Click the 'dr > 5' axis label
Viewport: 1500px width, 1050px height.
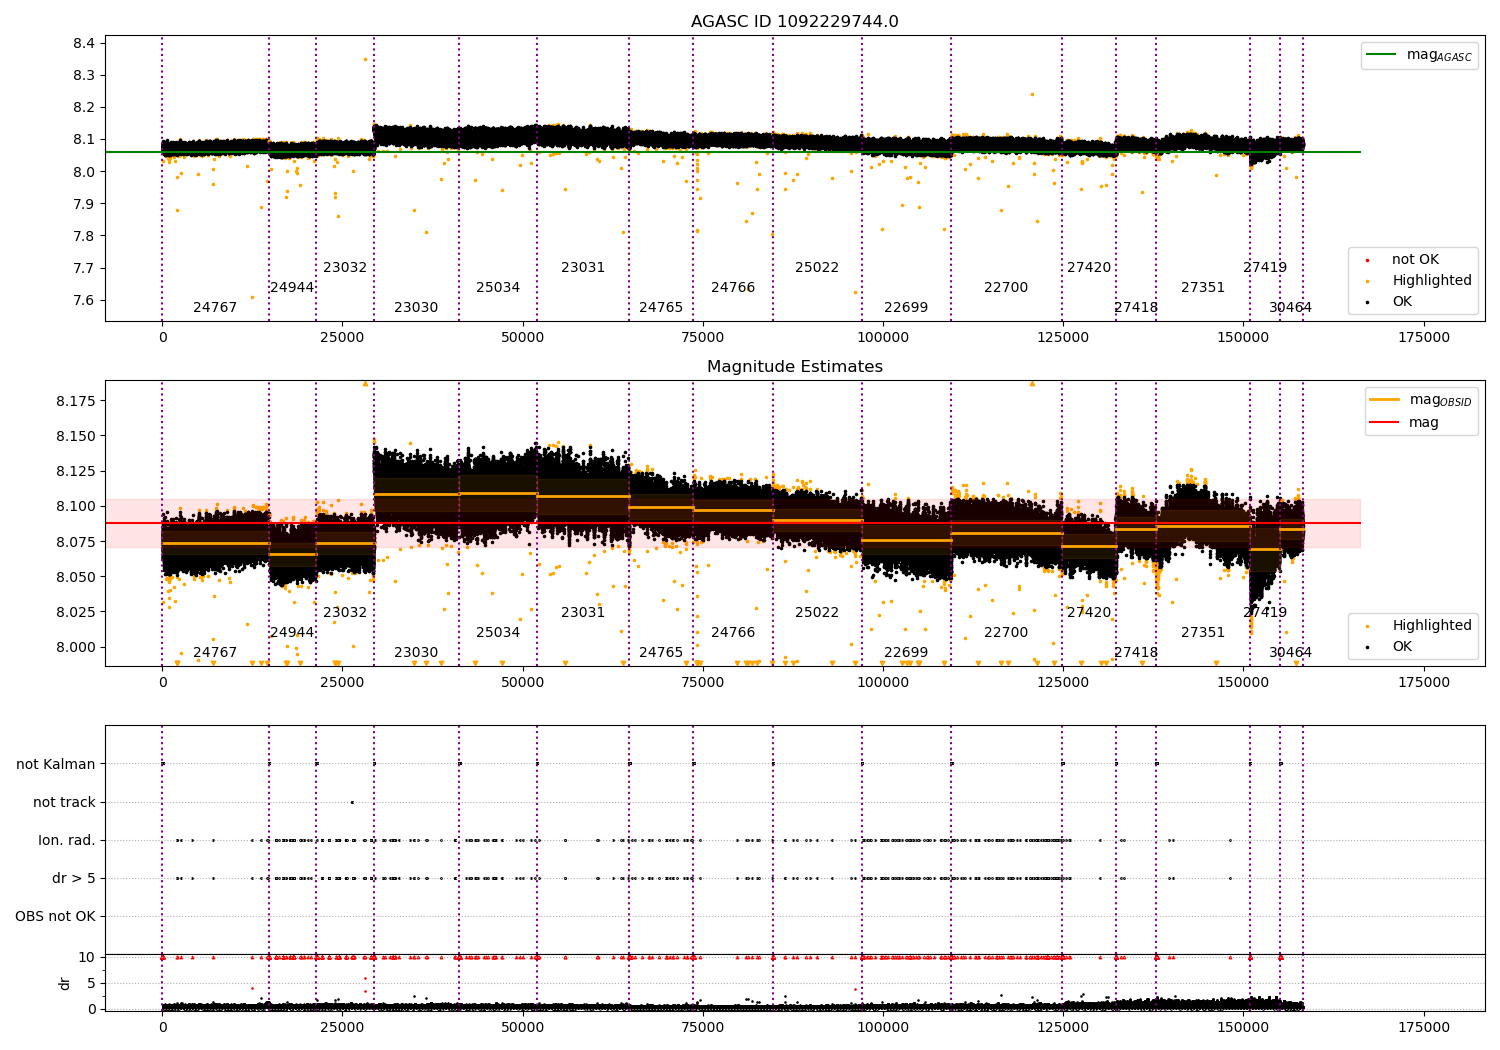(74, 878)
